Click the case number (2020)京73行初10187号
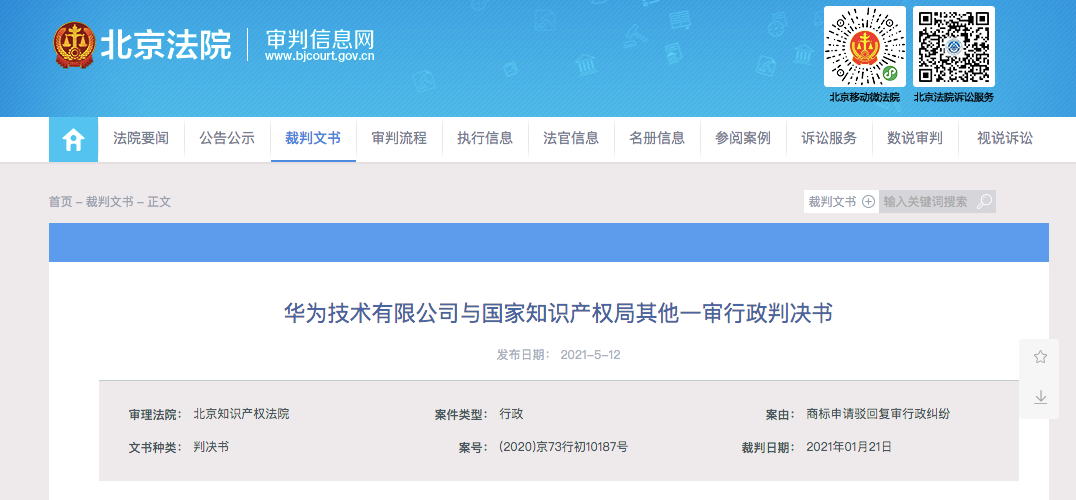 (x=563, y=447)
